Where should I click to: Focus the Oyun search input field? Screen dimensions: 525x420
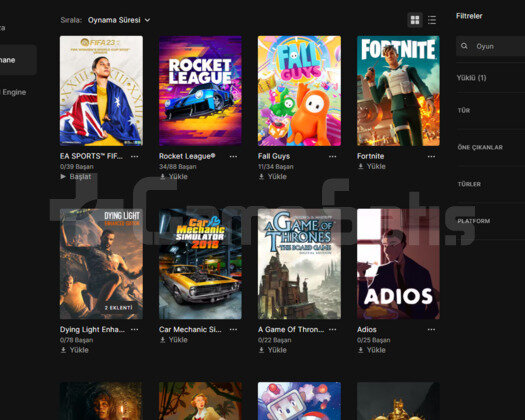tap(491, 46)
